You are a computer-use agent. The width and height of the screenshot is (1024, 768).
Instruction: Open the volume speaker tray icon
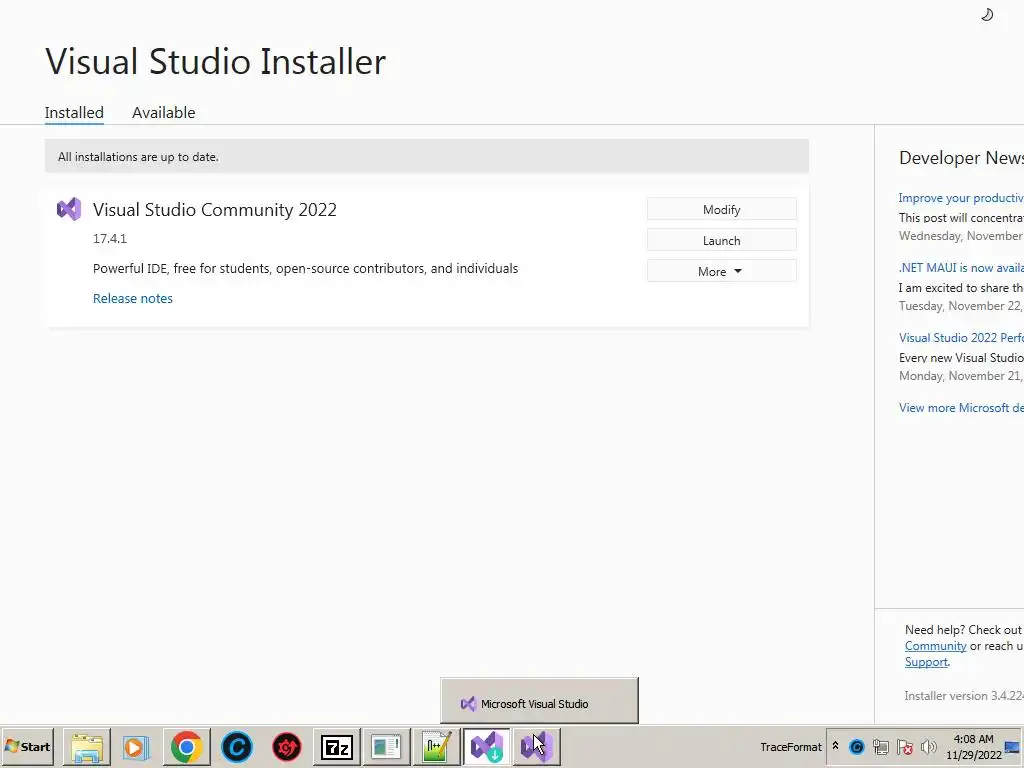coord(928,746)
